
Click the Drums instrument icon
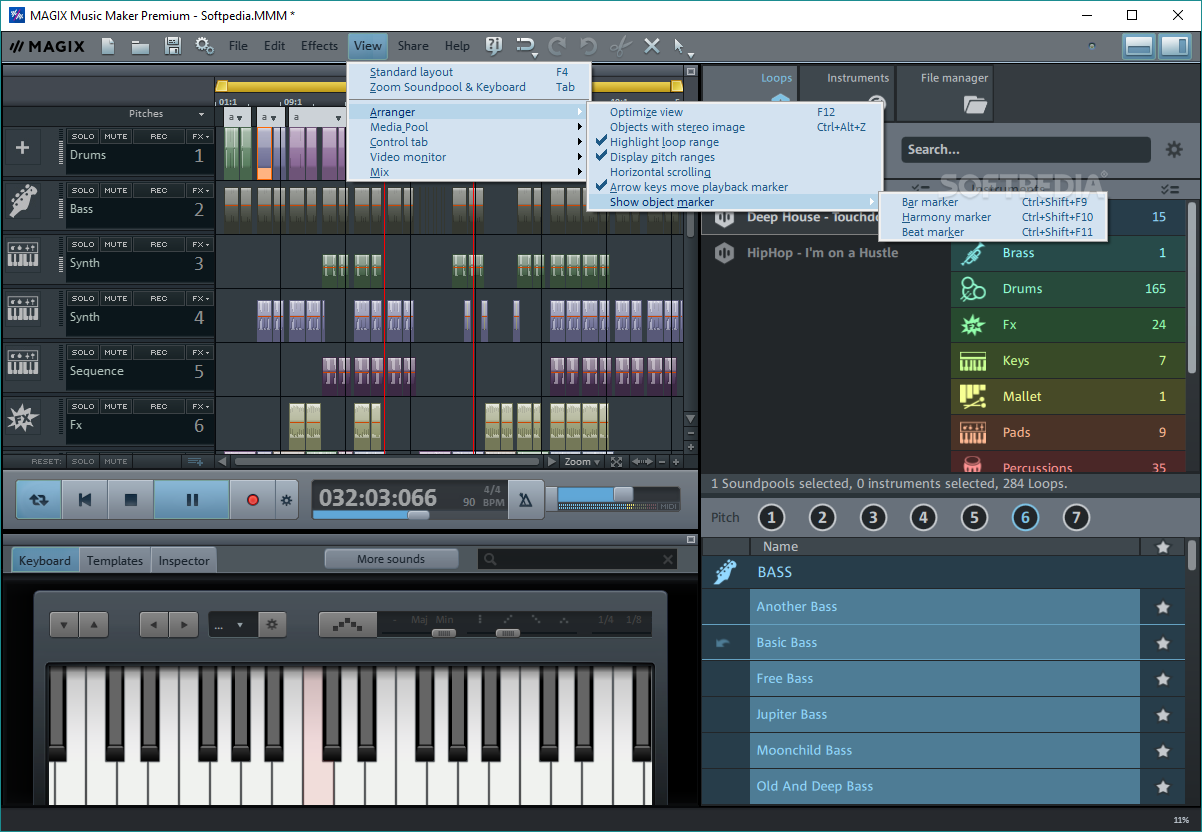pyautogui.click(x=973, y=289)
